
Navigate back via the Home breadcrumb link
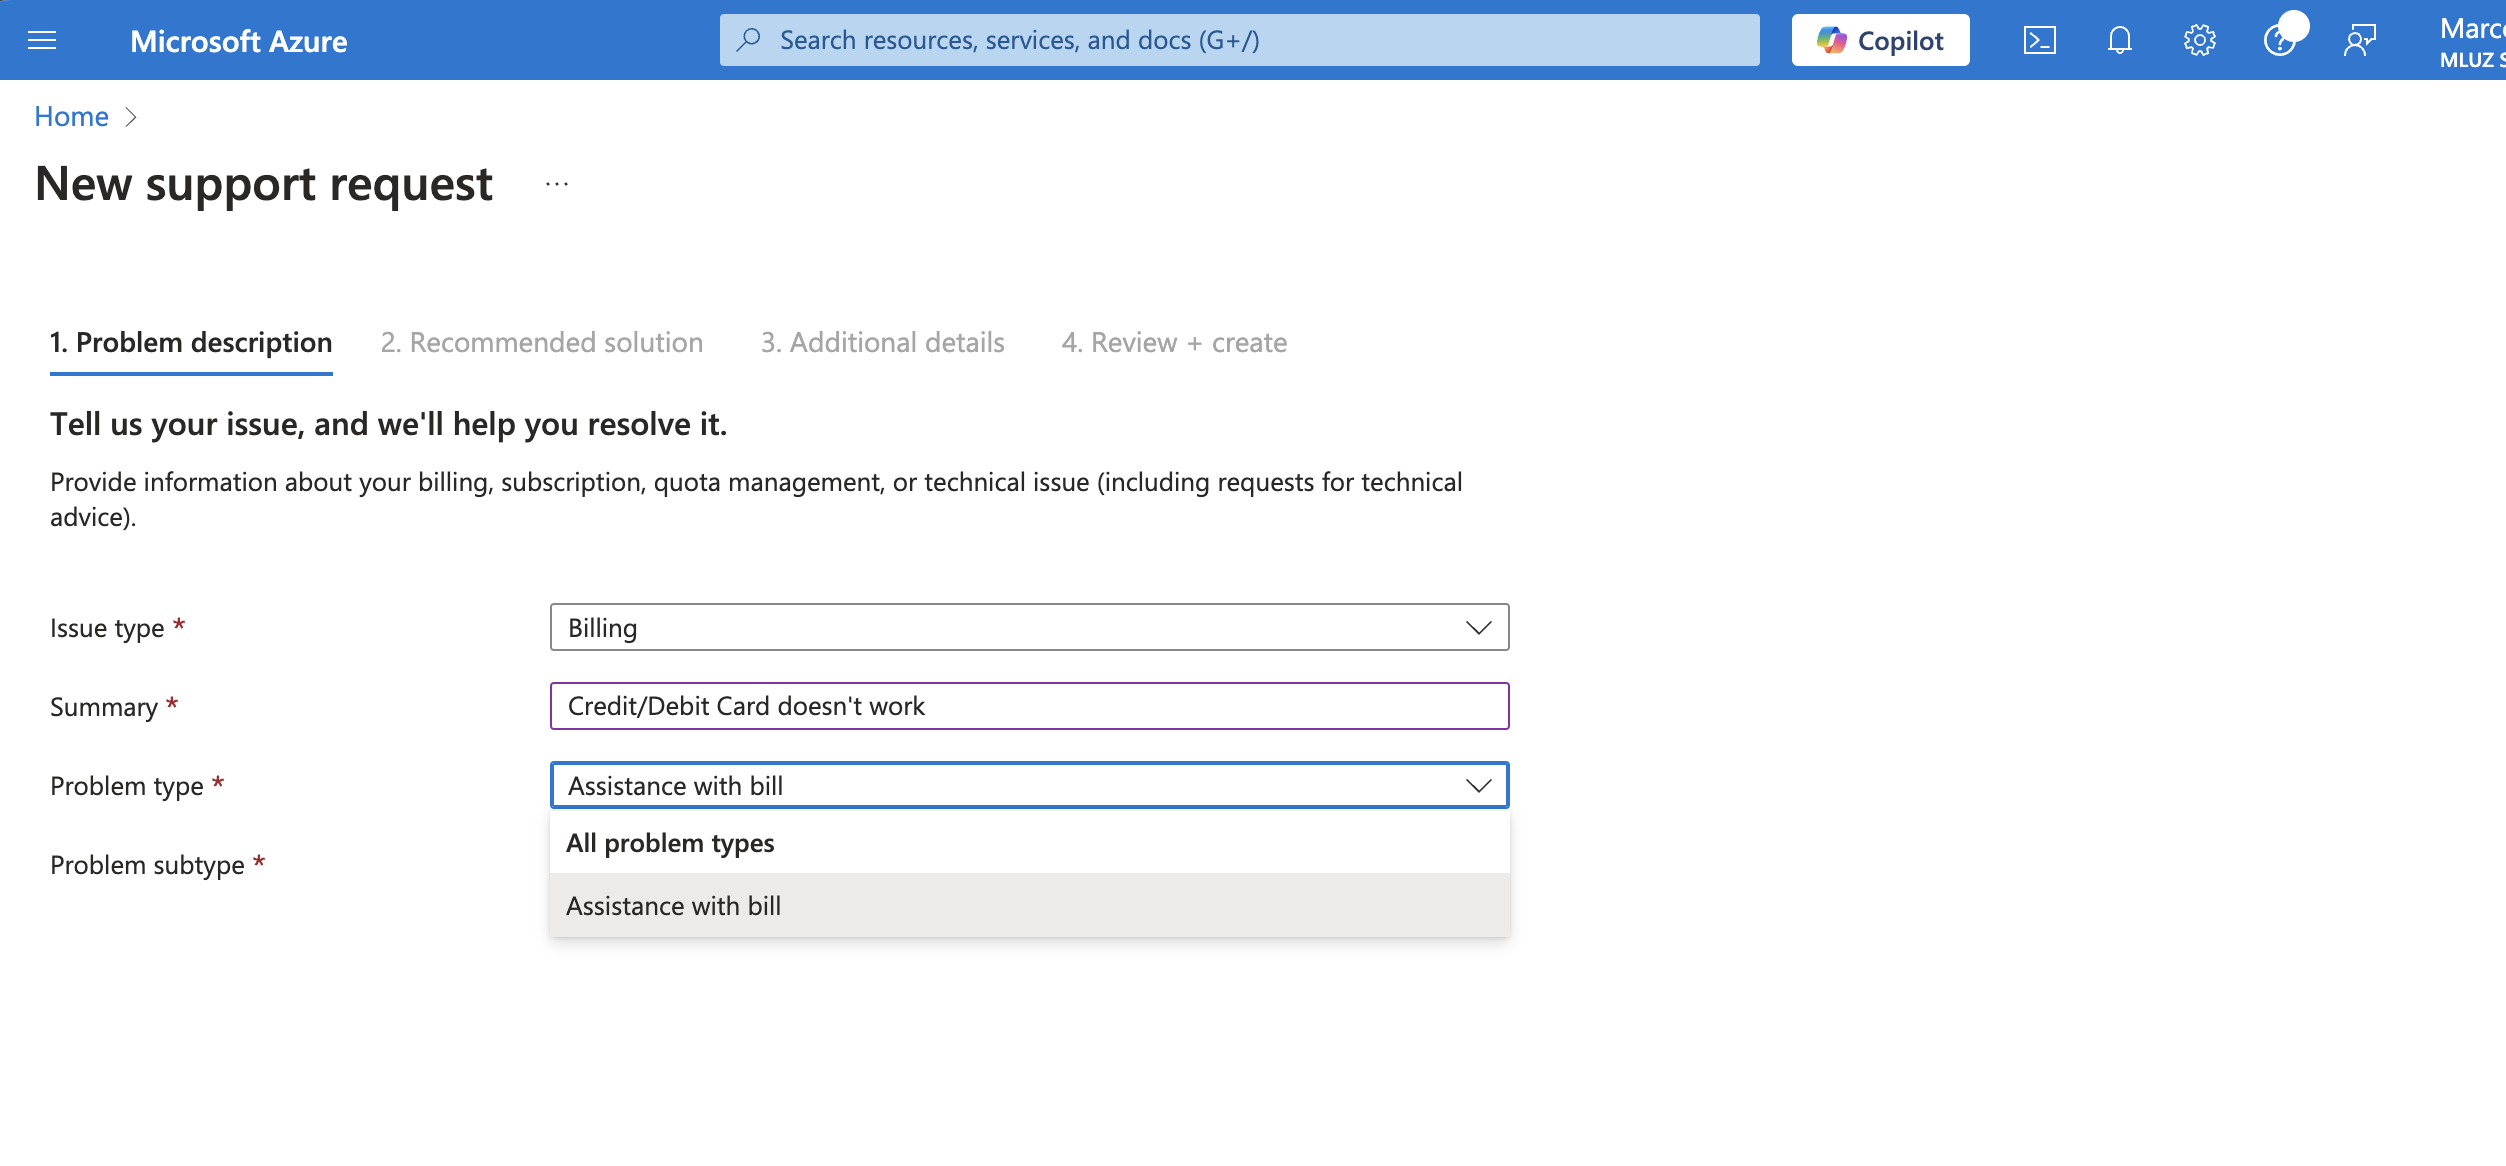coord(70,116)
